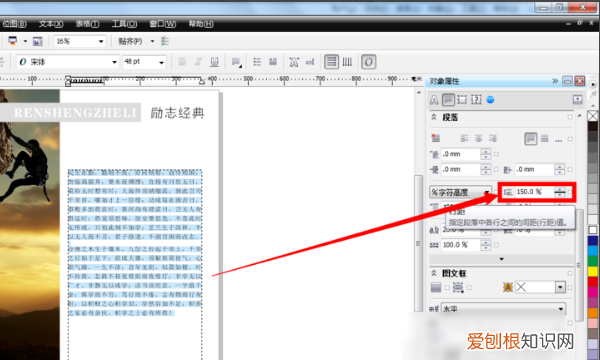Toggle checkbox at alignment row end

570,139
